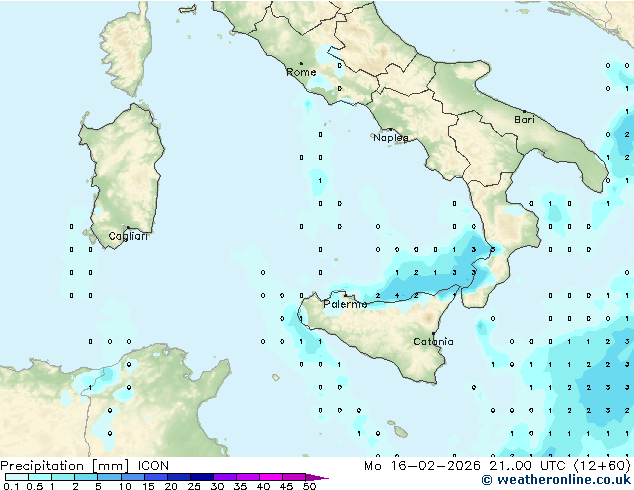Click the black dot marking Catania
This screenshot has width=634, height=490.
433,334
